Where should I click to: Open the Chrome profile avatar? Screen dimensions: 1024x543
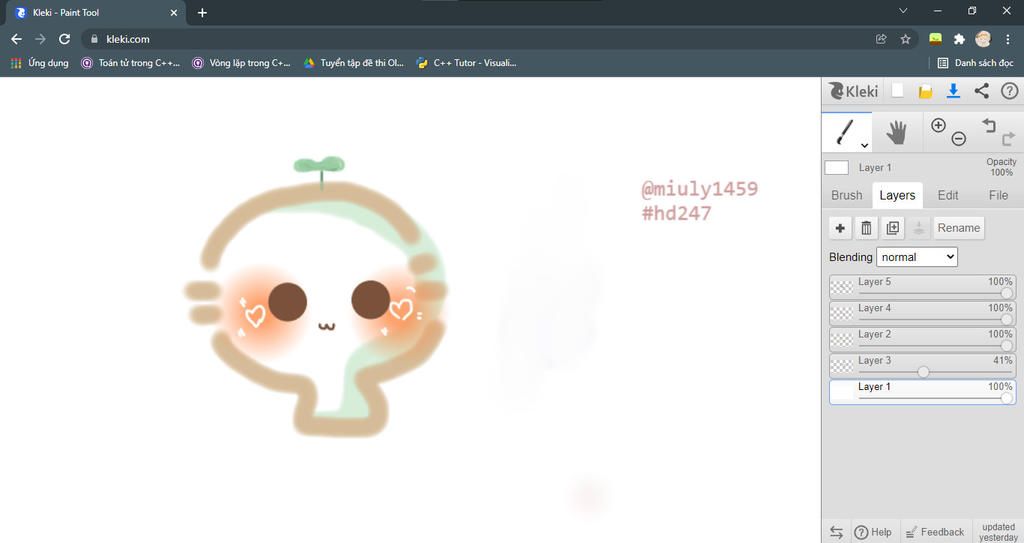pyautogui.click(x=983, y=39)
